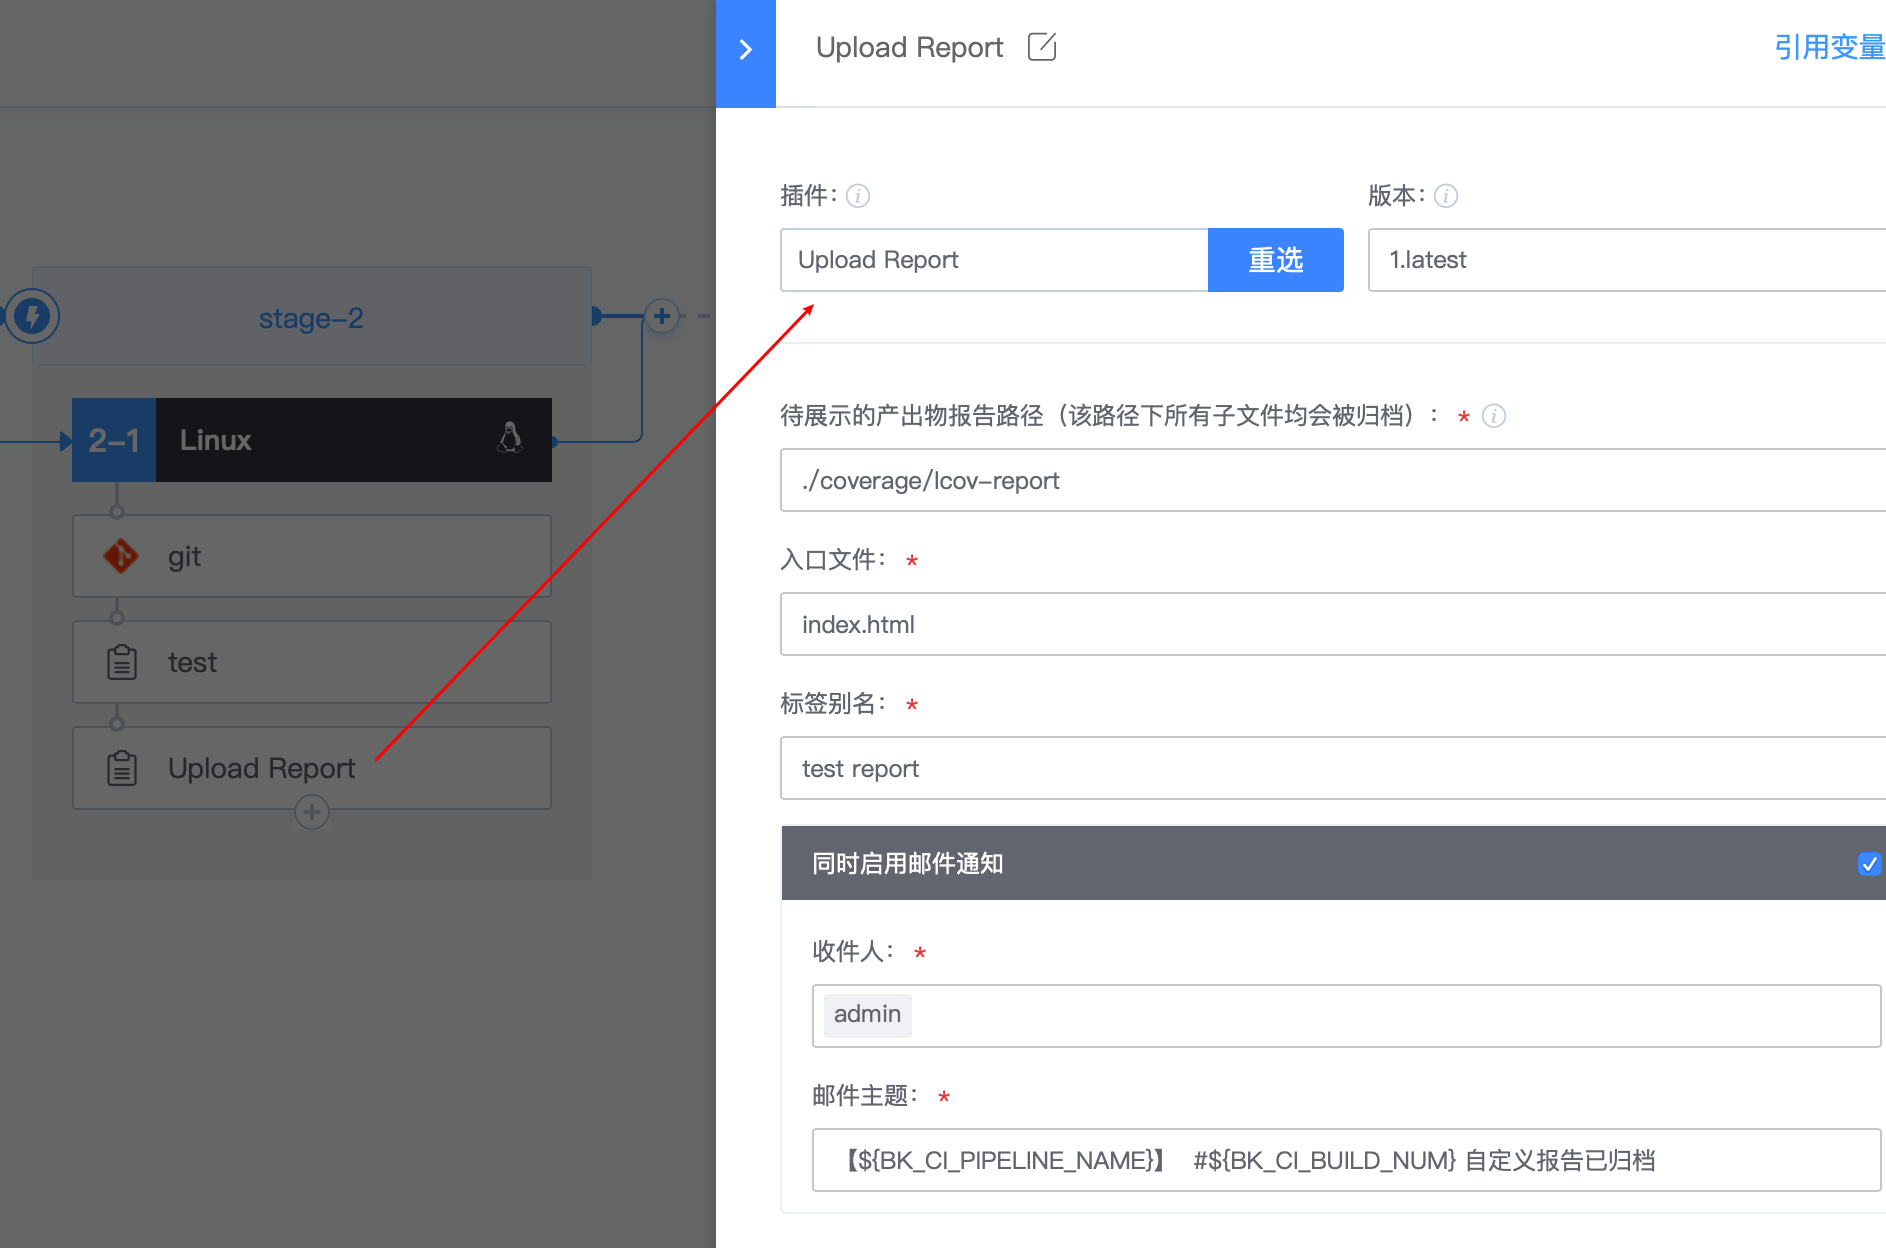This screenshot has height=1248, width=1886.
Task: Click the stage-2 header
Action: tap(312, 317)
